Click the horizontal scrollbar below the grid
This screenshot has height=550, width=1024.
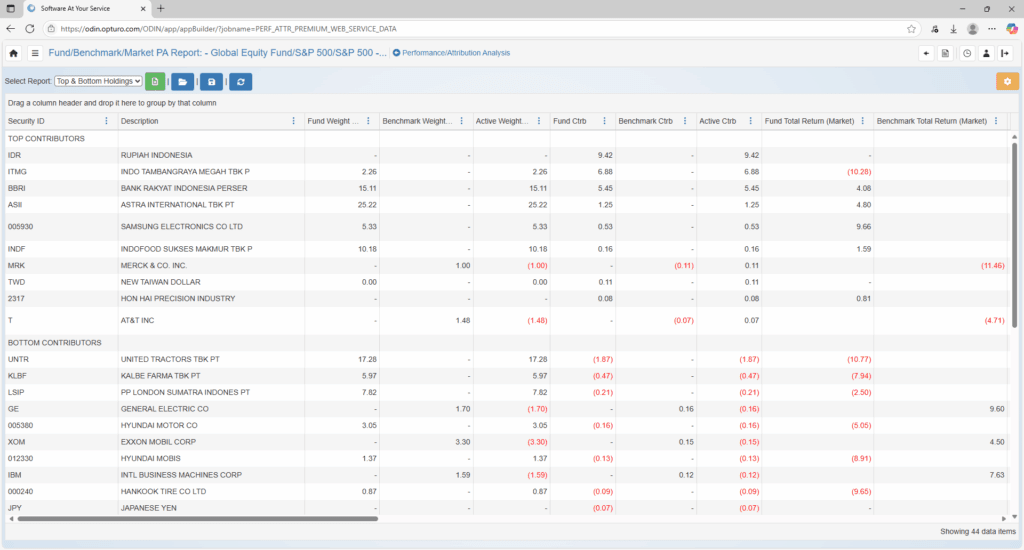[400, 519]
